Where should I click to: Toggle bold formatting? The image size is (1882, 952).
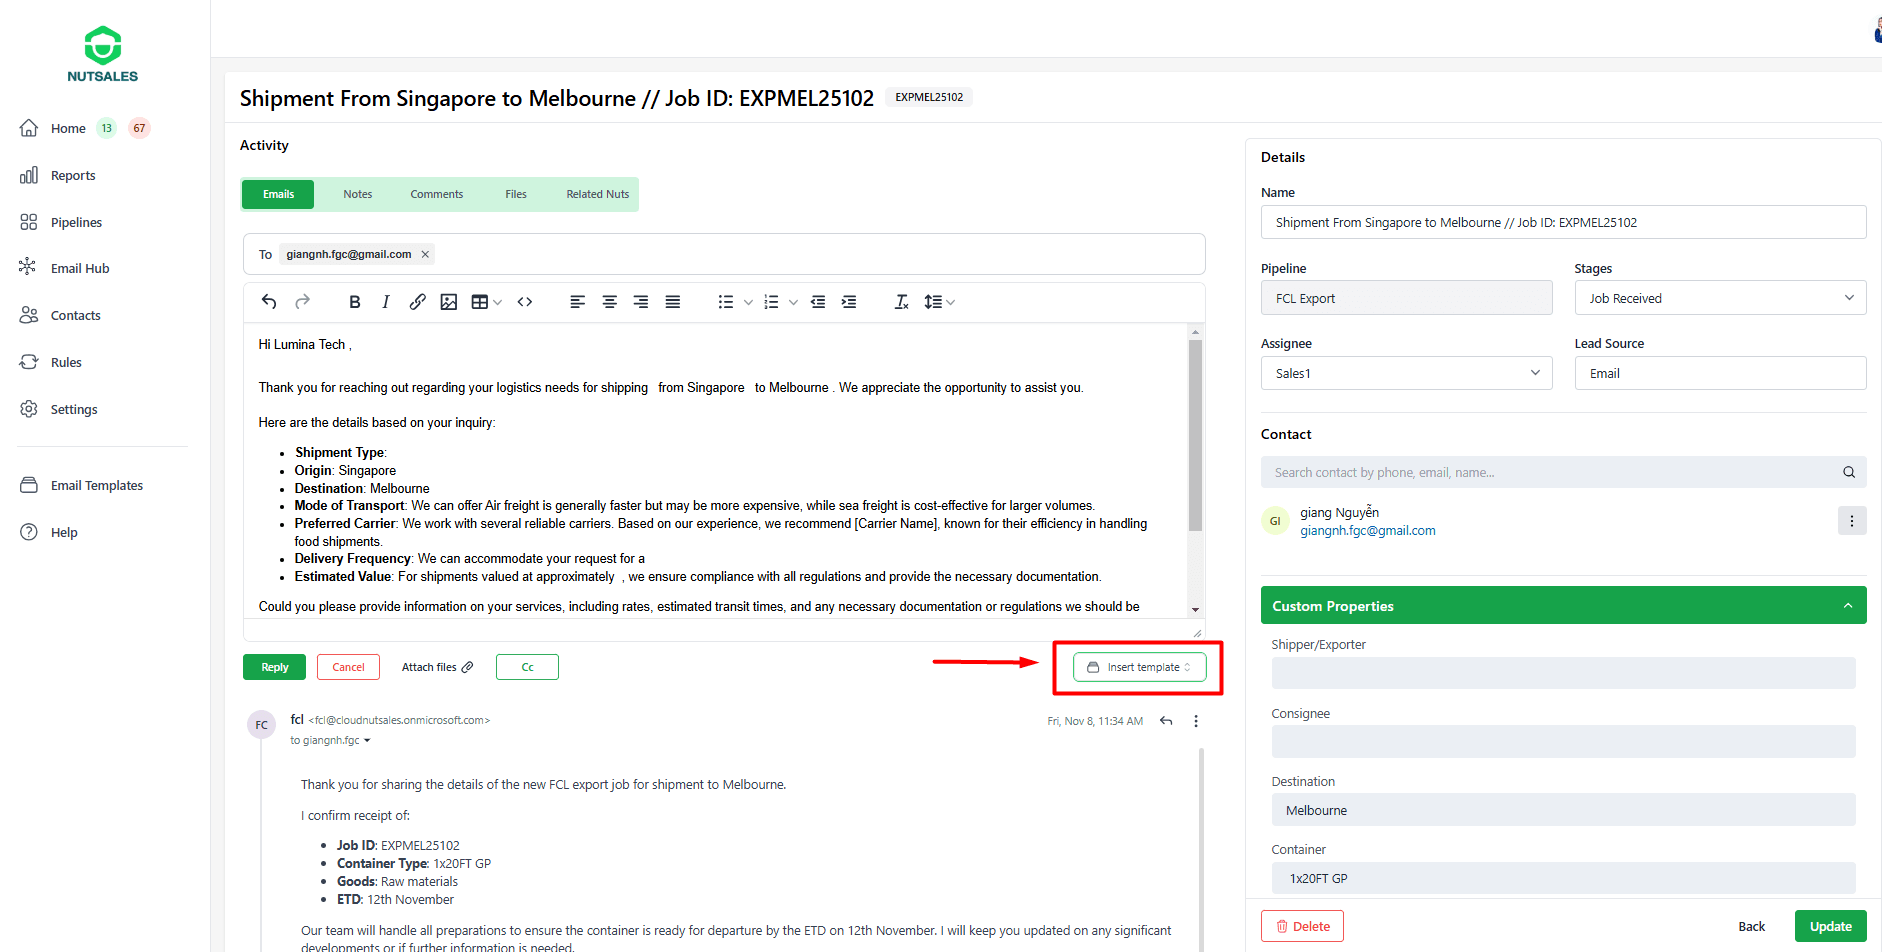[354, 301]
